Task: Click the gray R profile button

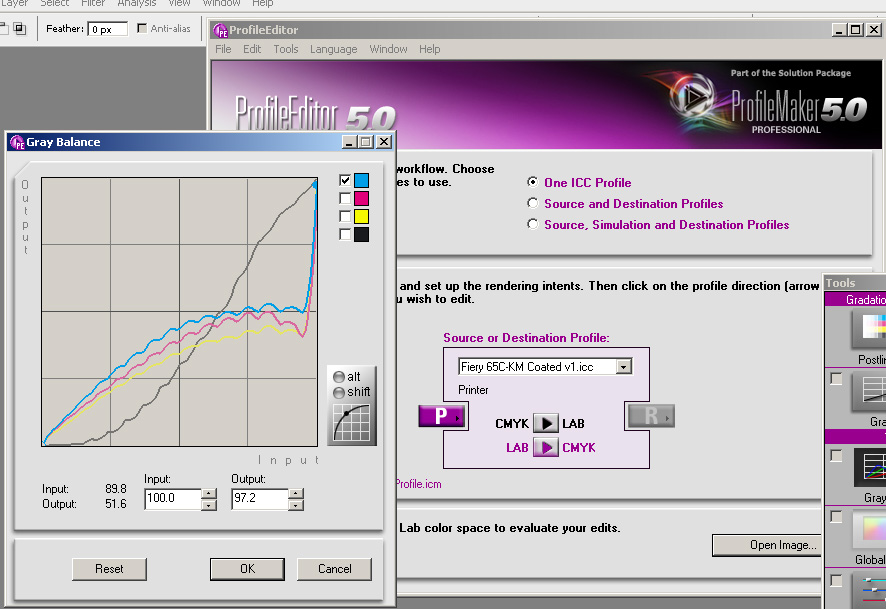Action: click(x=651, y=416)
